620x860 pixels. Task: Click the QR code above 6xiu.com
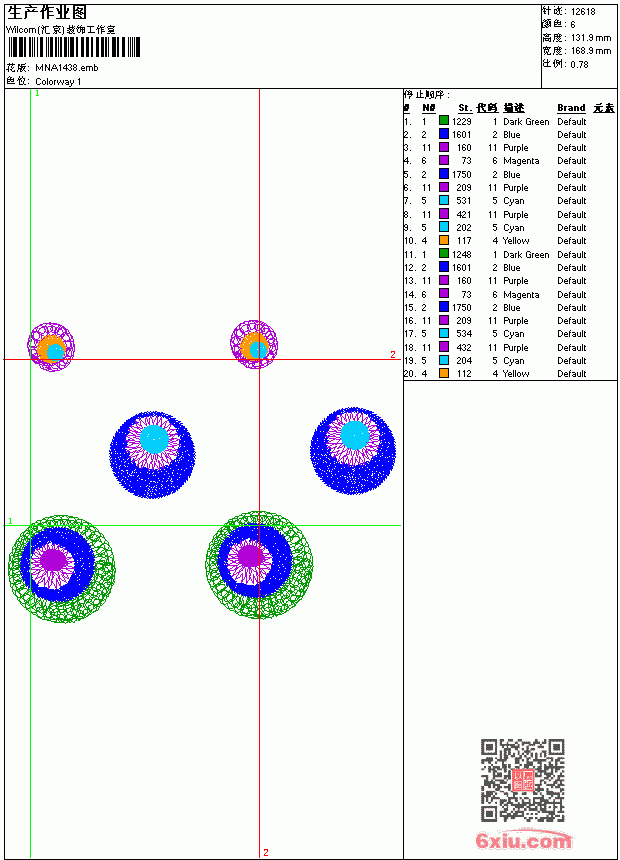click(523, 779)
